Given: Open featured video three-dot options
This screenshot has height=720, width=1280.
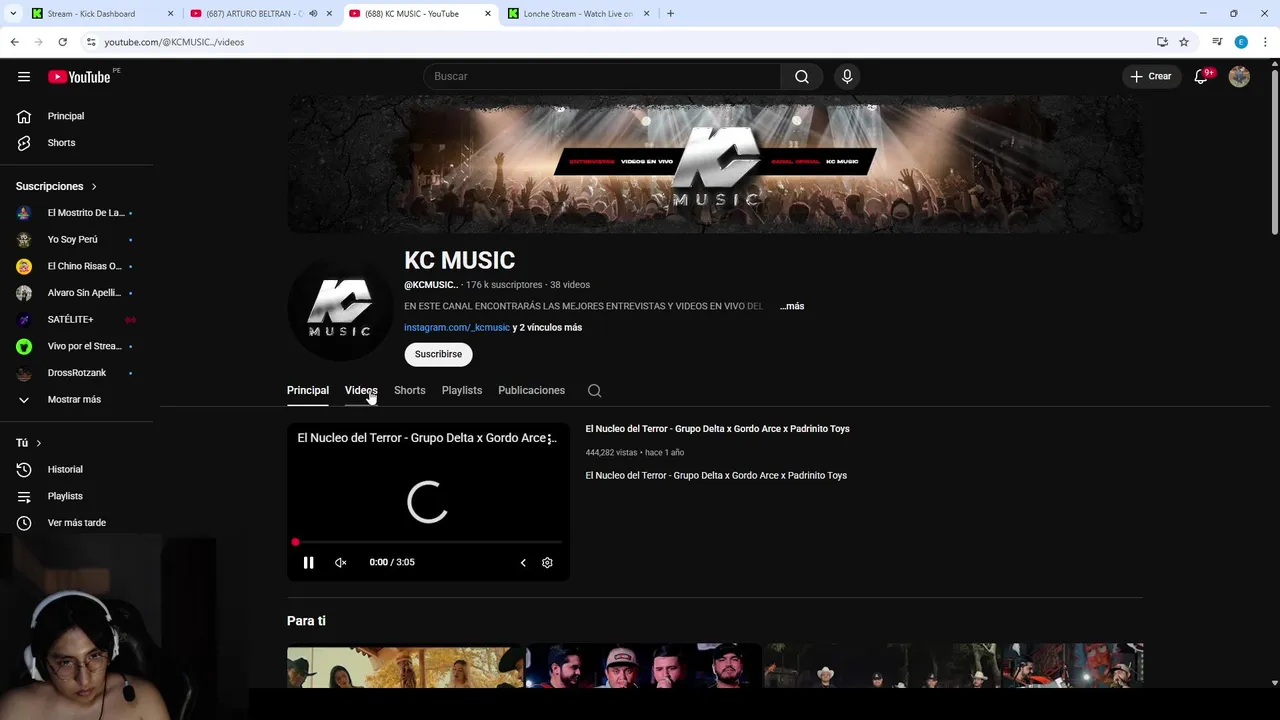Looking at the screenshot, I should pos(550,439).
